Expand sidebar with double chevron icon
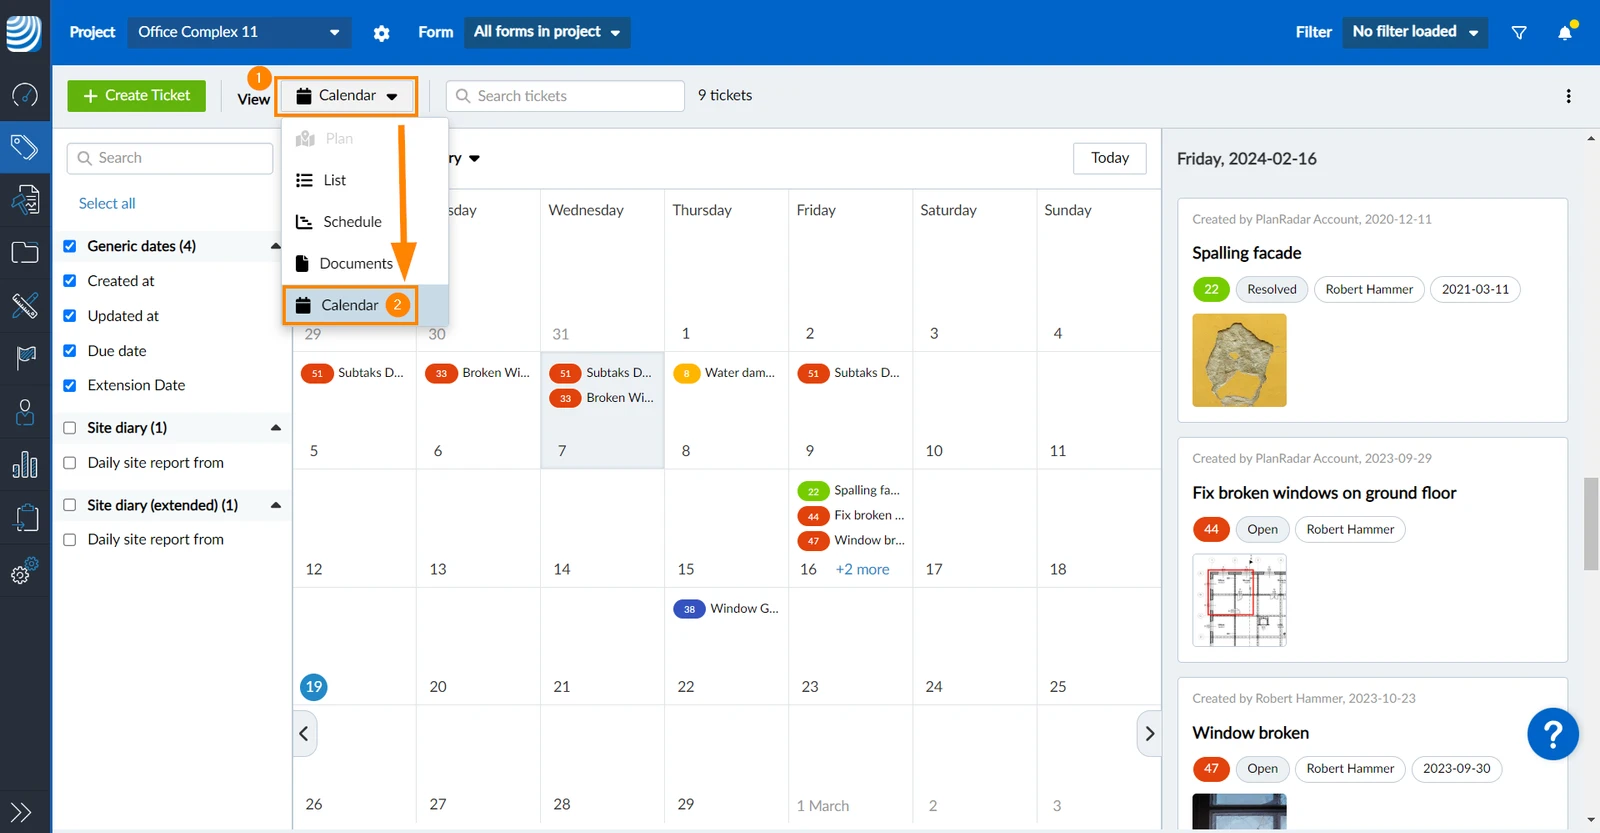1600x833 pixels. (x=21, y=812)
